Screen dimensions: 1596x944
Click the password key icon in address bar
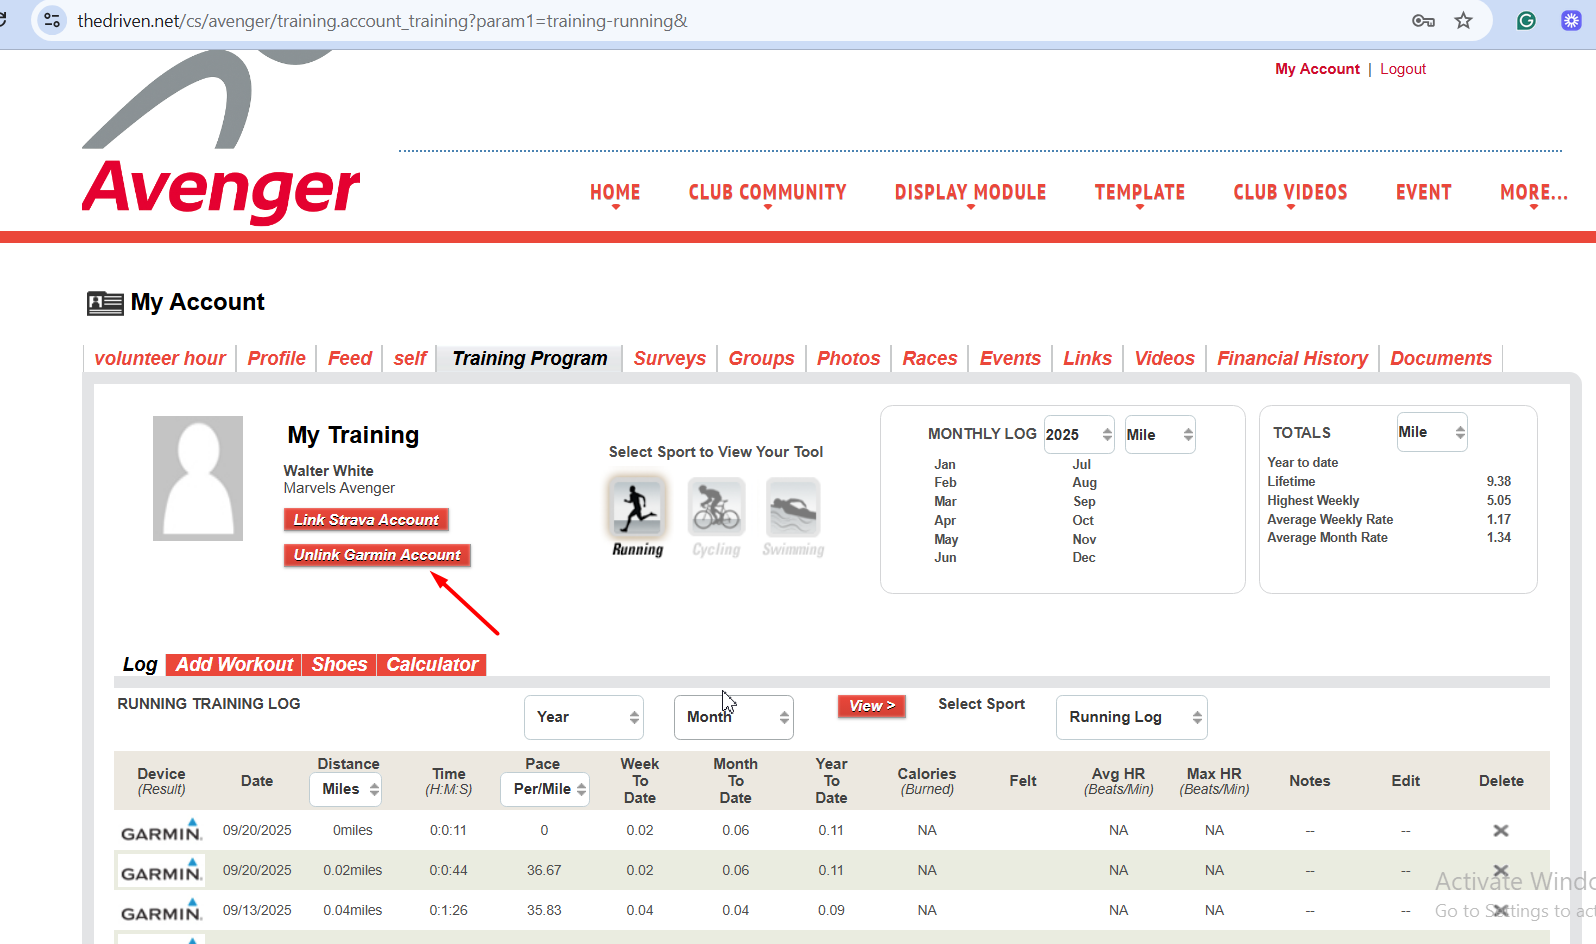coord(1423,21)
